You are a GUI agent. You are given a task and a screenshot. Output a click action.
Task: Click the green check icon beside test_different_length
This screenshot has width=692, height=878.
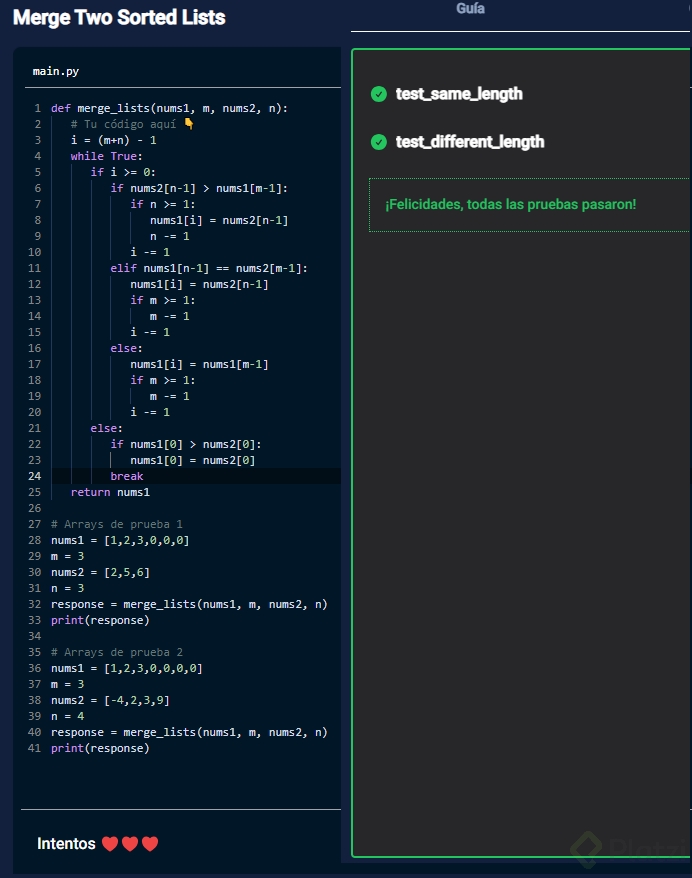pos(379,142)
